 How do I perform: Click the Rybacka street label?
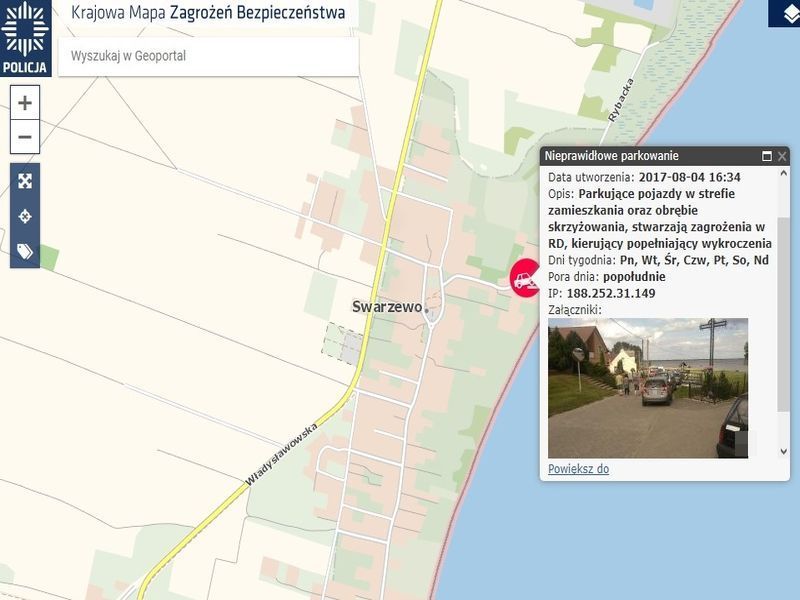point(621,100)
